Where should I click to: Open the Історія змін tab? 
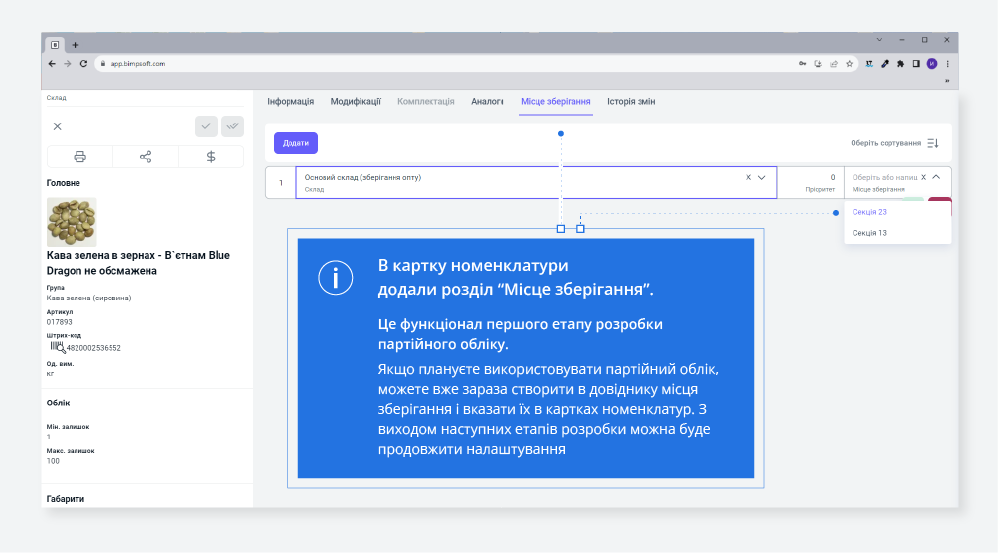(x=631, y=102)
